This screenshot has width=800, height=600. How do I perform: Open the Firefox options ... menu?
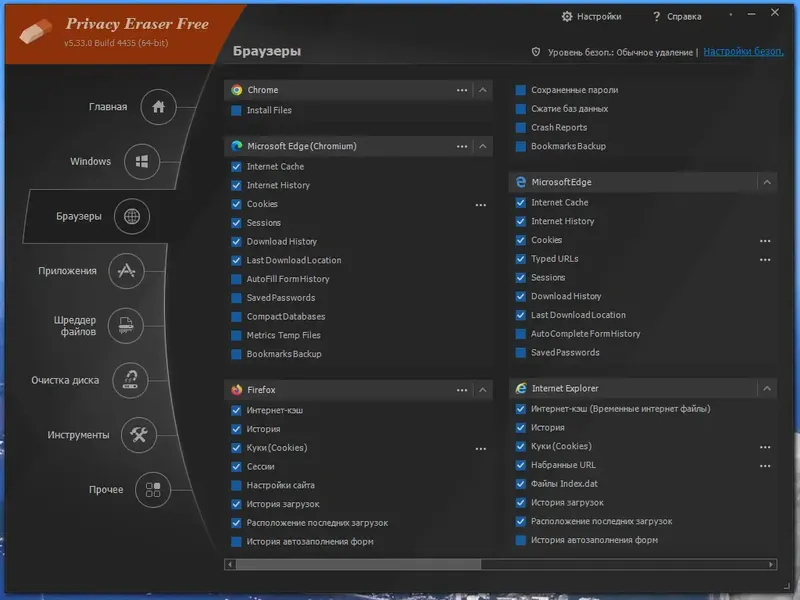coord(462,390)
